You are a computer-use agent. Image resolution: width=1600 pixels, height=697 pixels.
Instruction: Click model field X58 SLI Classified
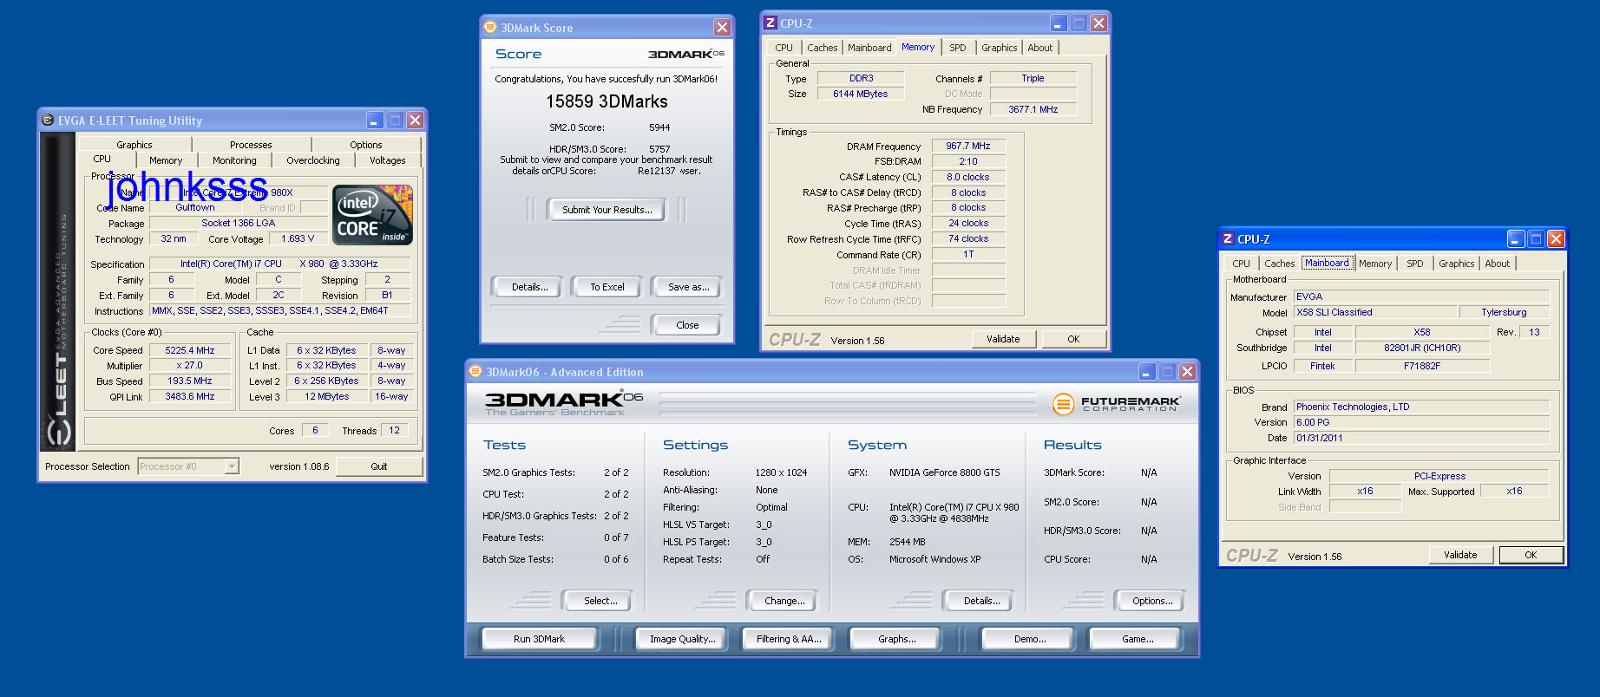click(x=1374, y=312)
